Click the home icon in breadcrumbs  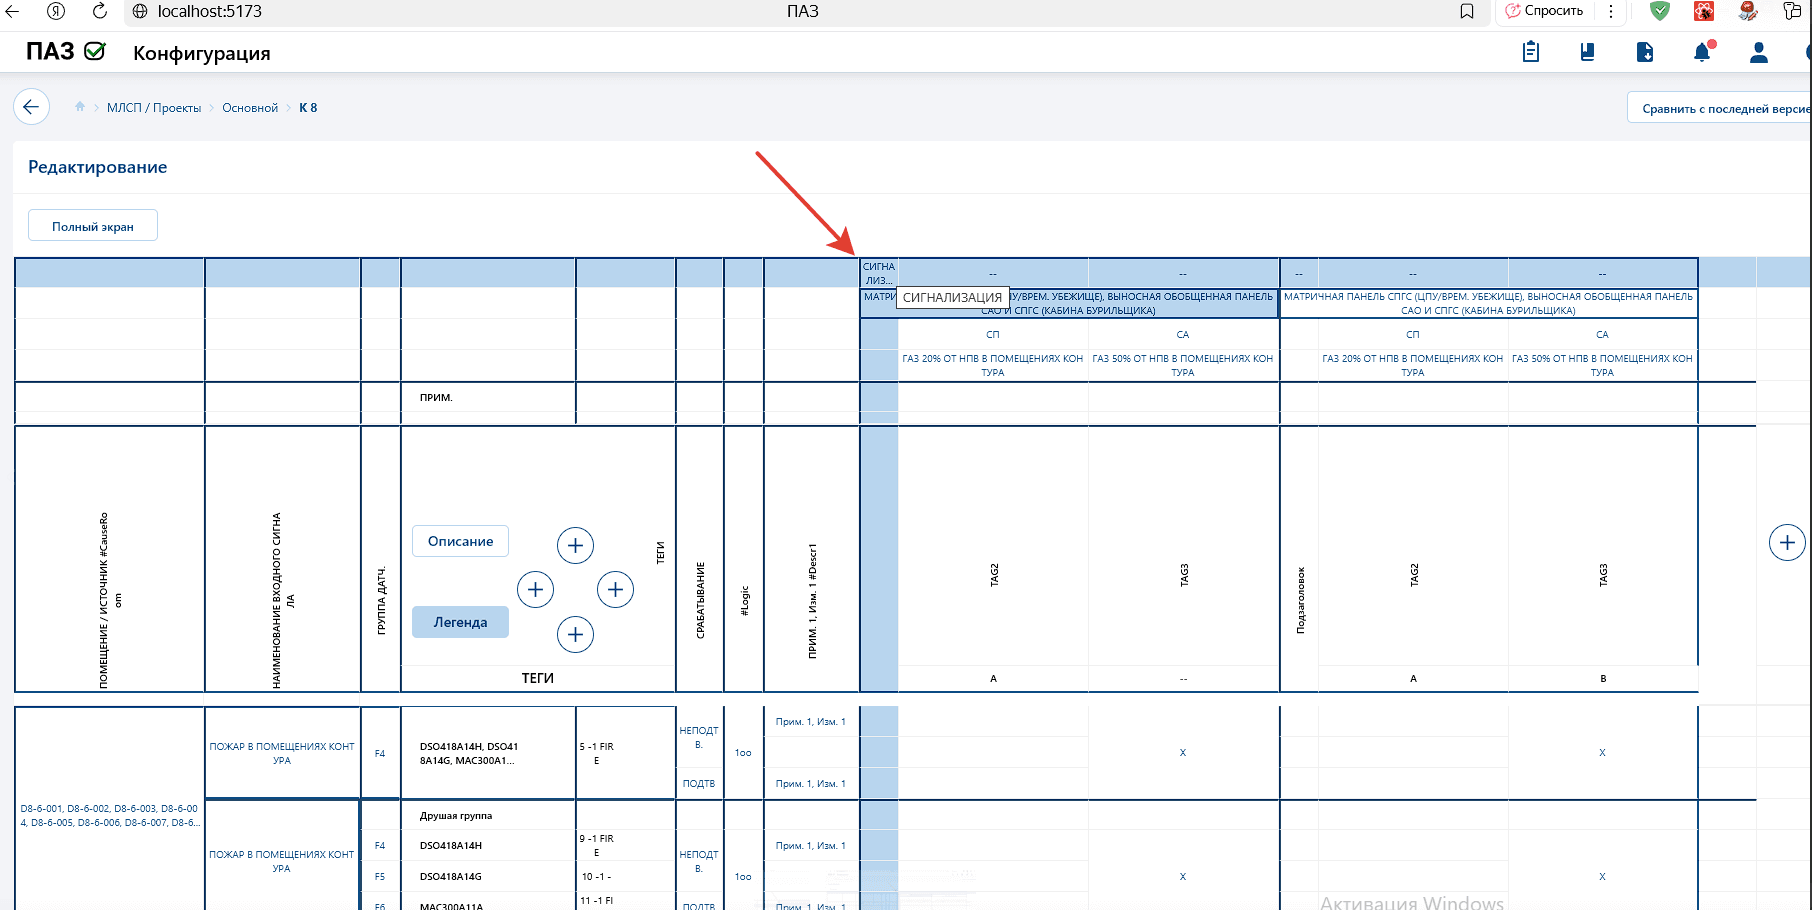click(80, 107)
